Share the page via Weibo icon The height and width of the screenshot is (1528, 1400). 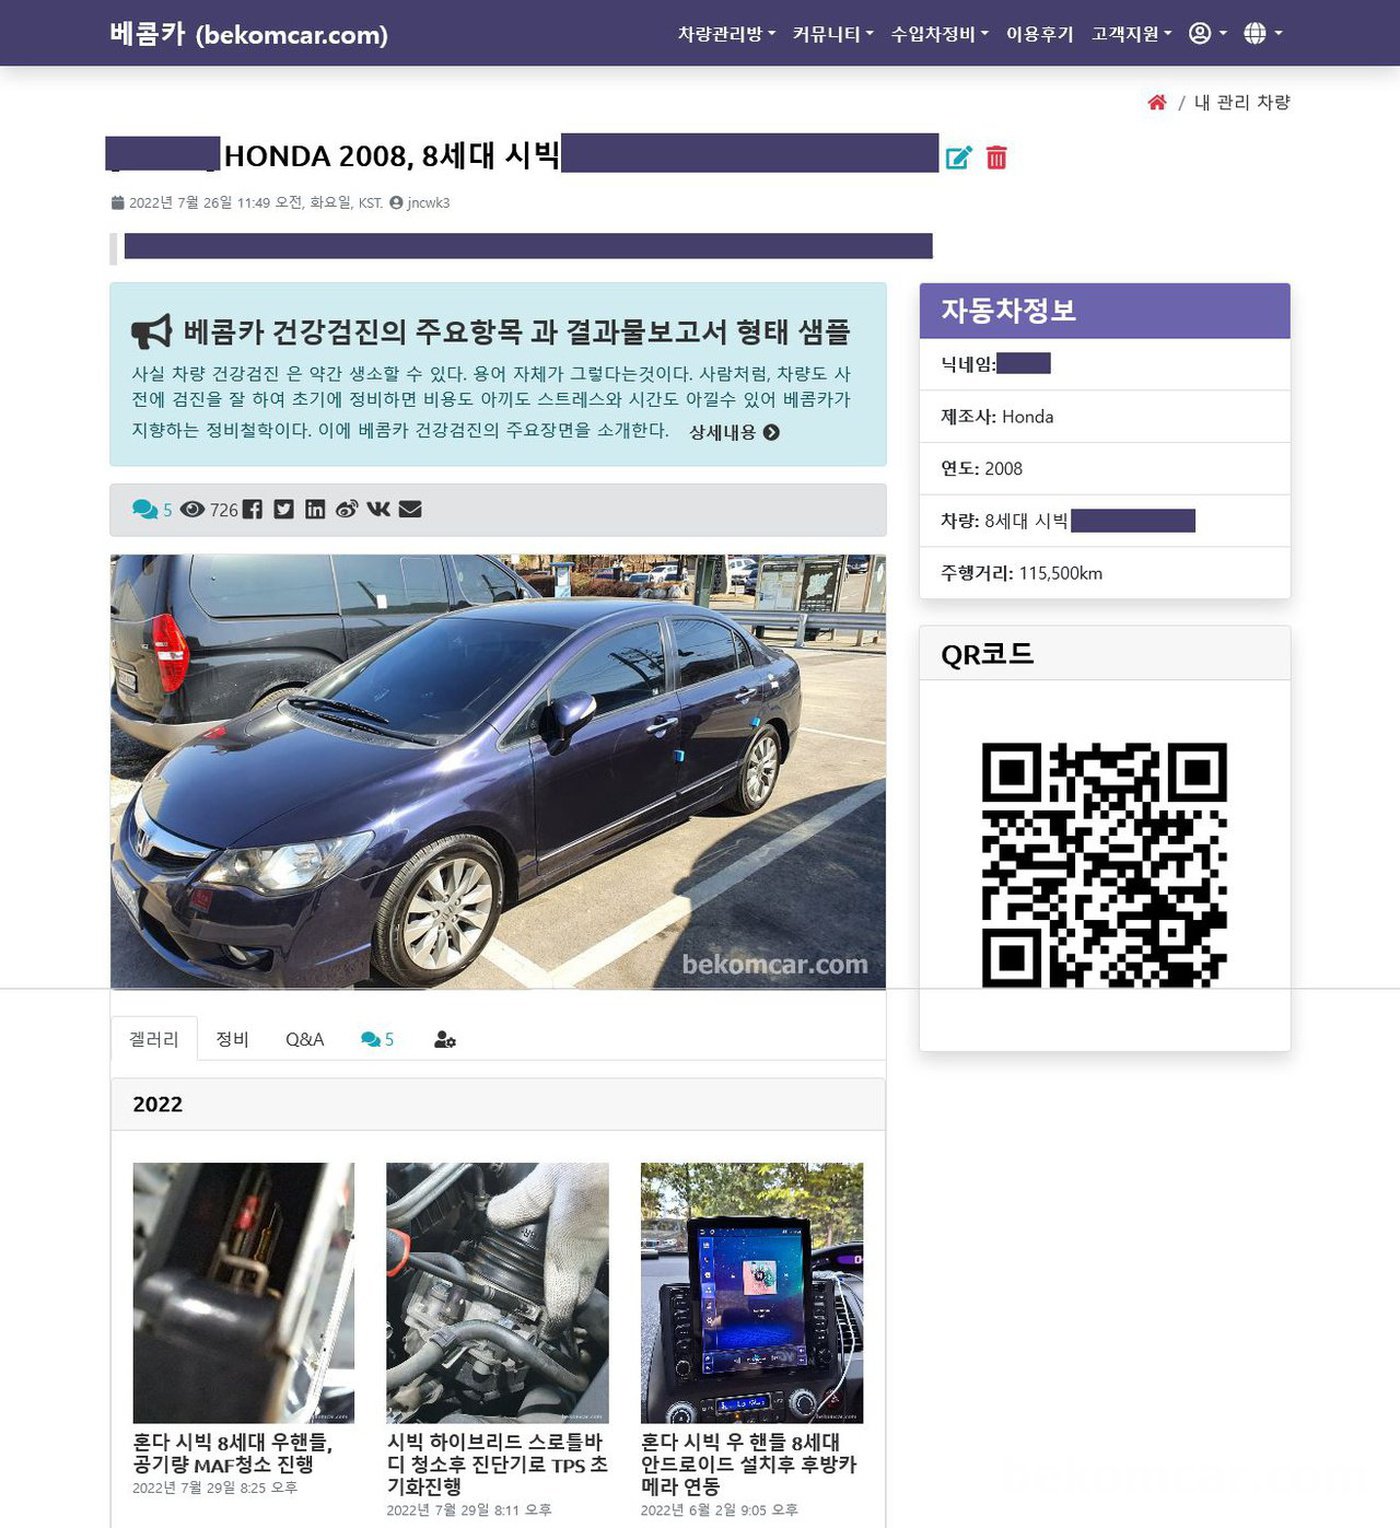[346, 510]
